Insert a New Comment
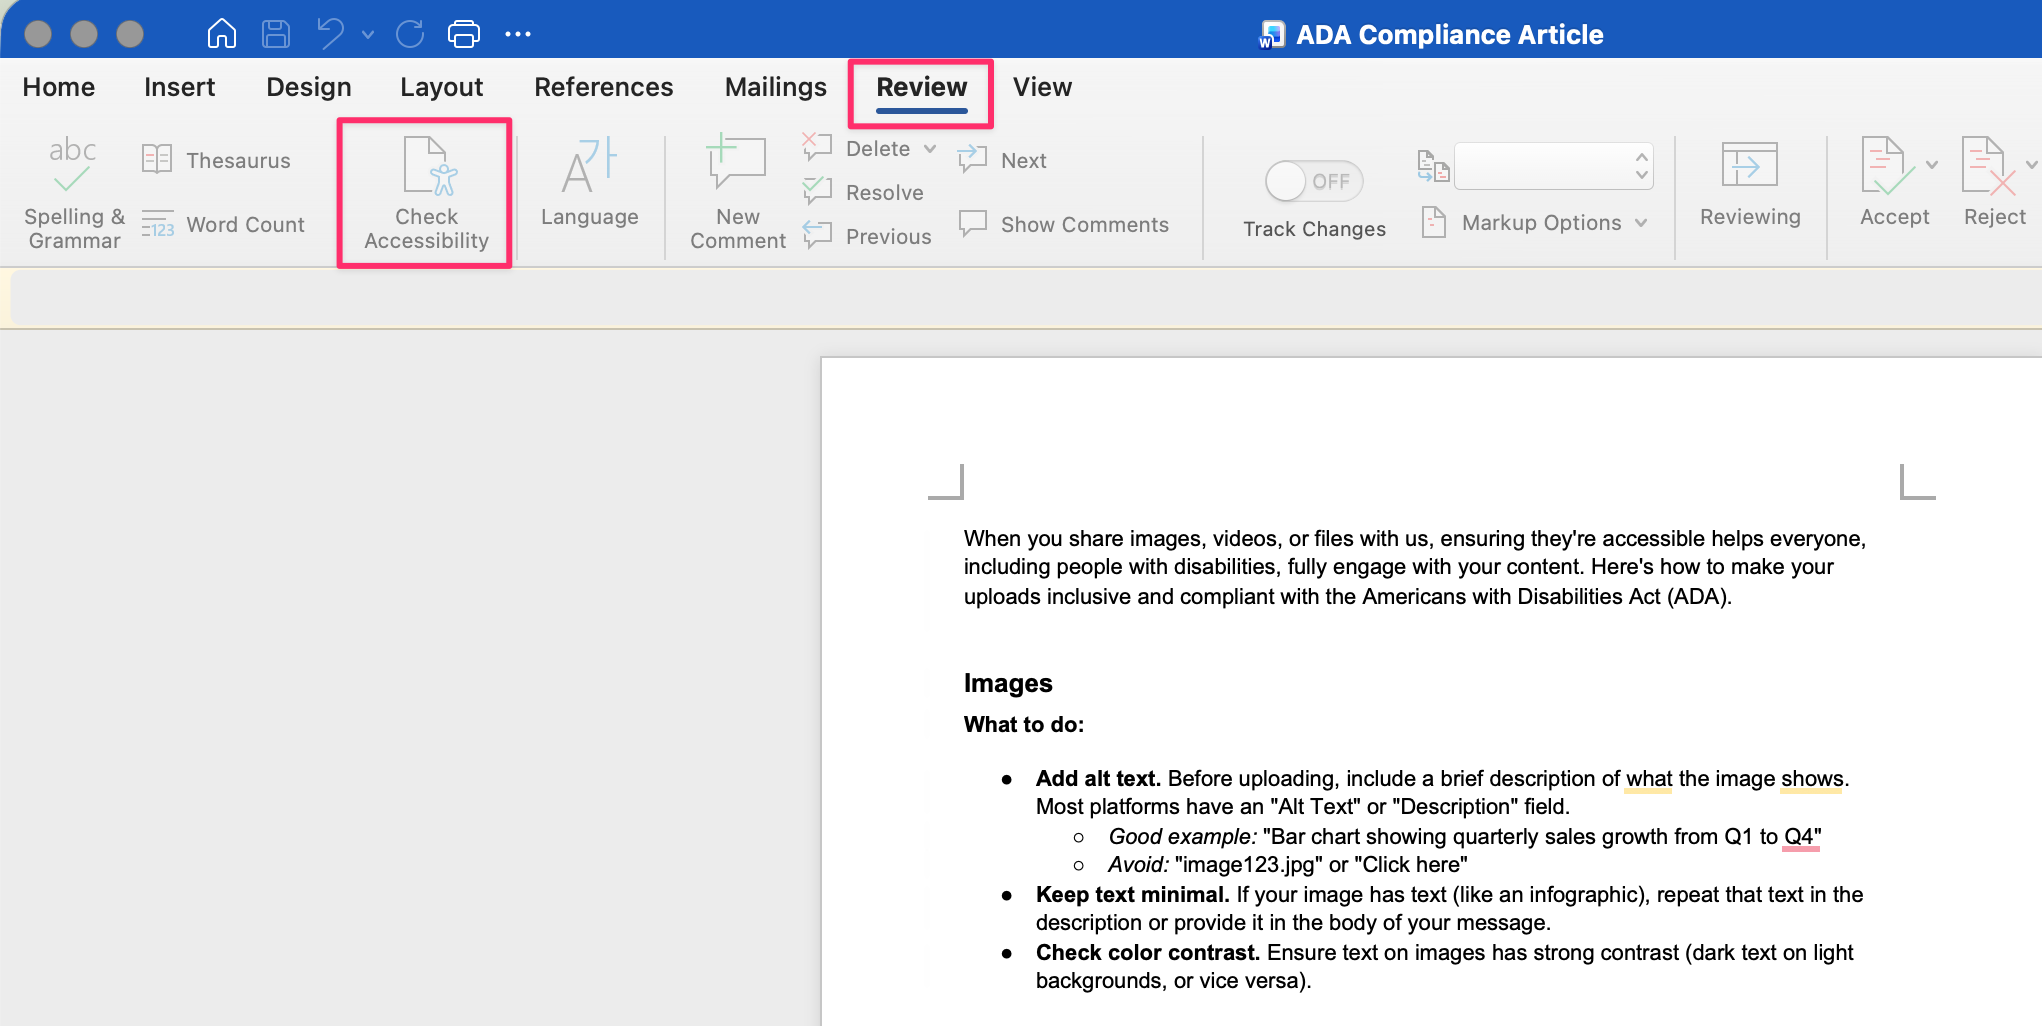 (x=737, y=192)
